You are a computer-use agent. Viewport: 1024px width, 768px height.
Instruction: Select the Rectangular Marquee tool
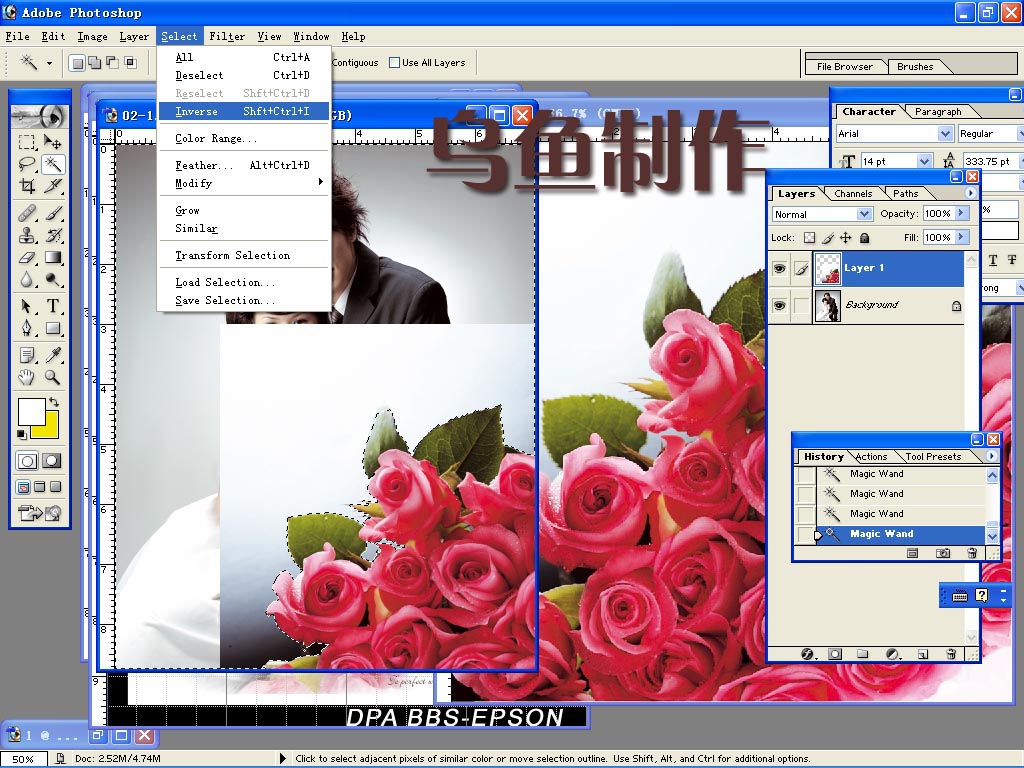point(27,142)
